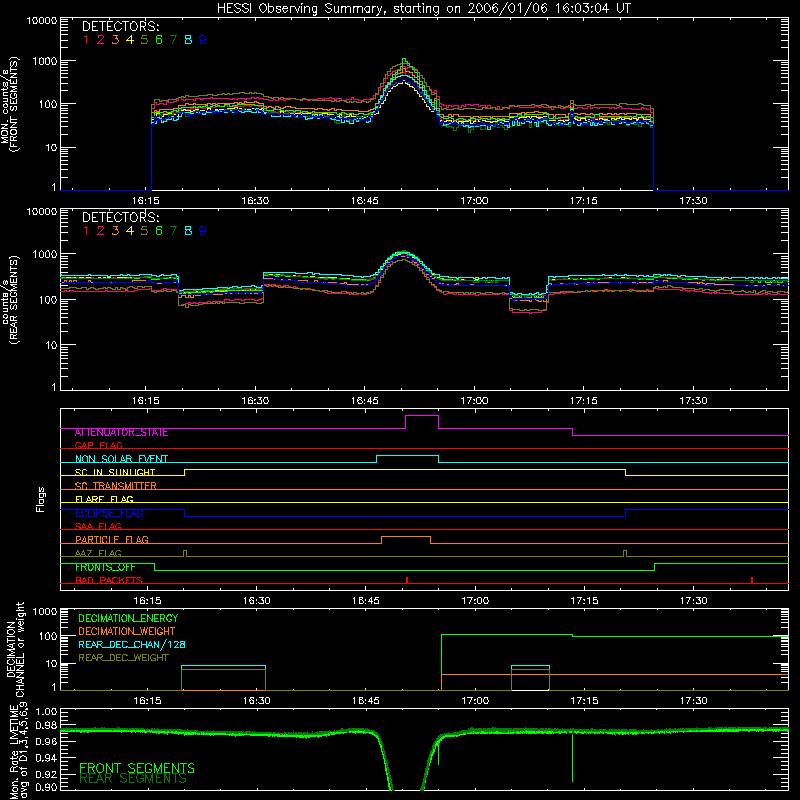Click the 17:15 tick label under flags plot

point(584,601)
